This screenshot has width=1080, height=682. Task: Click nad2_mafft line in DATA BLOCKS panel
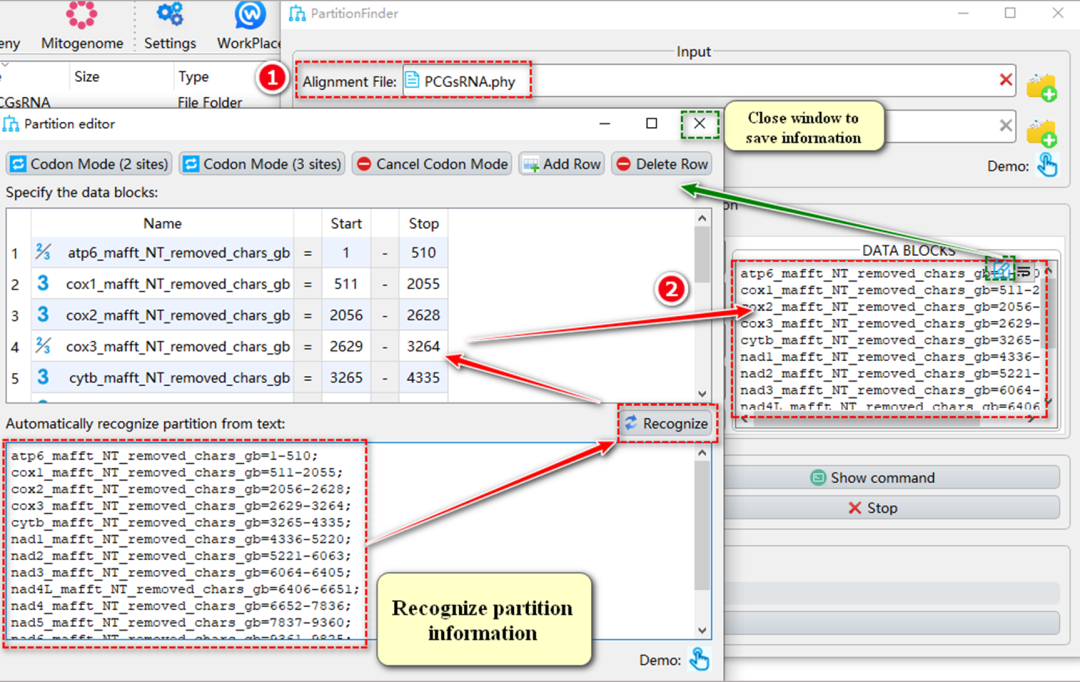click(889, 373)
